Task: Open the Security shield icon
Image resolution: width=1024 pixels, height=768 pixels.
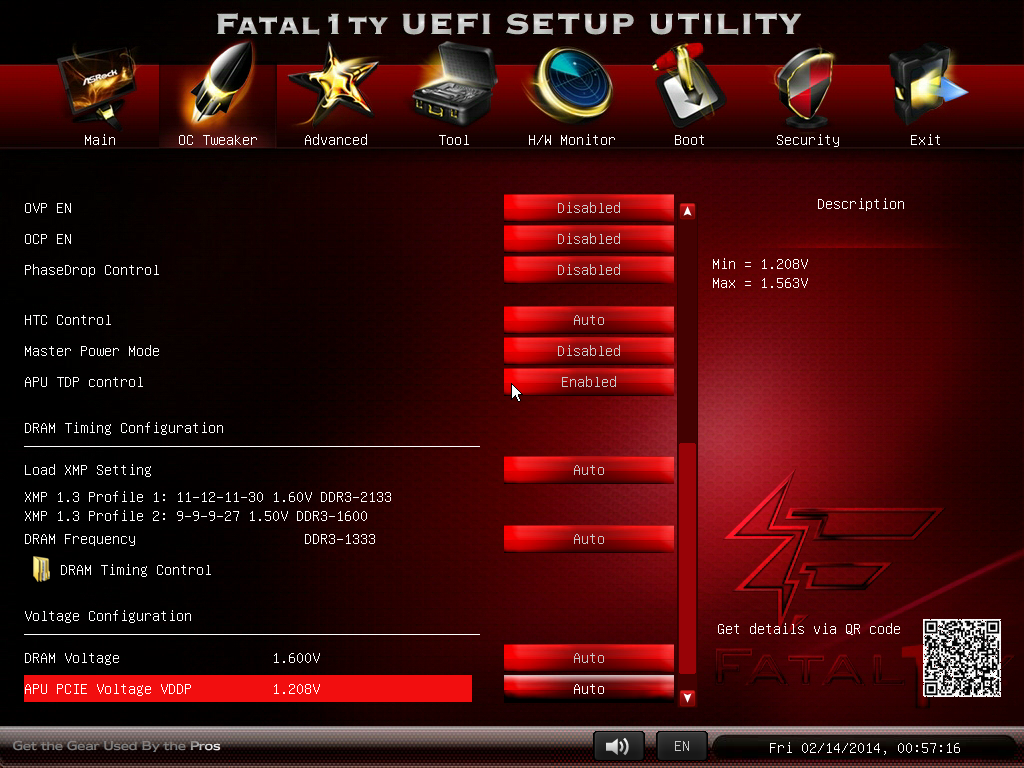Action: 806,88
